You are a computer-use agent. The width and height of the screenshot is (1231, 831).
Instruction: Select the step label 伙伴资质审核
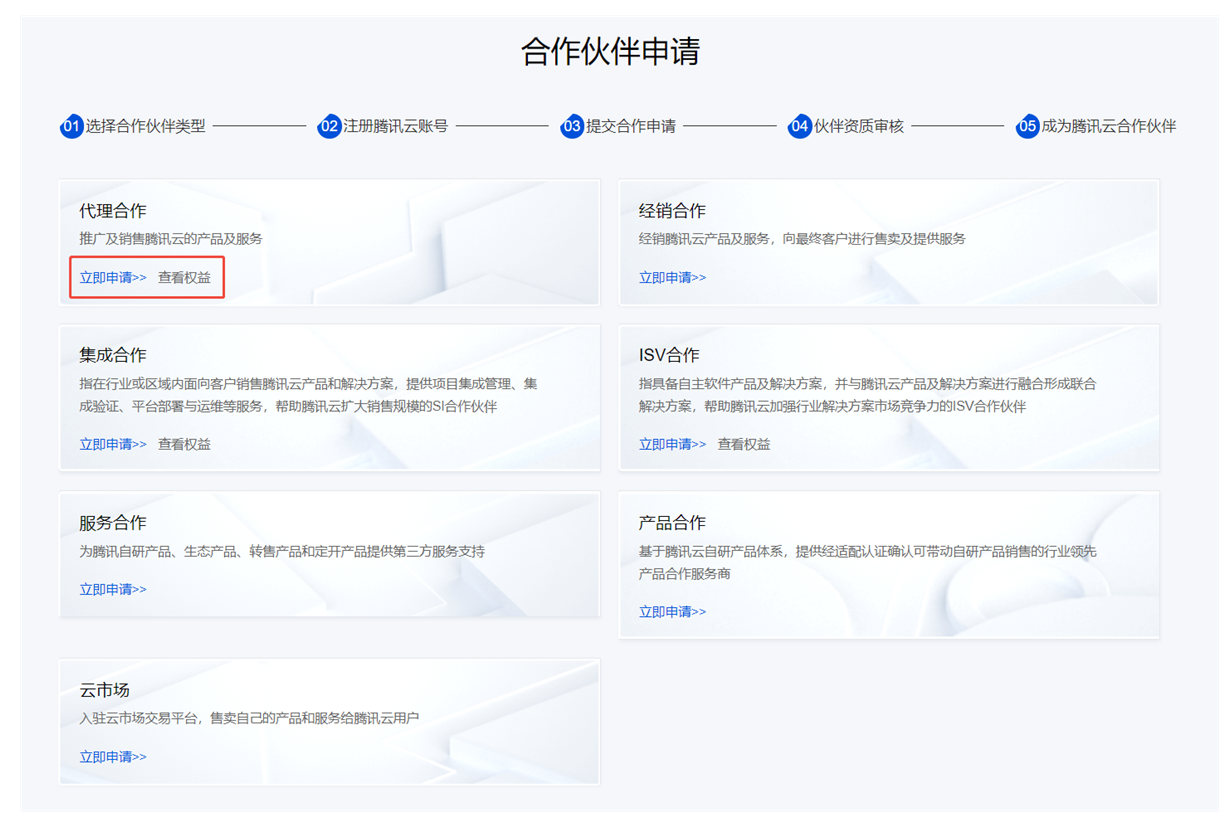click(858, 127)
